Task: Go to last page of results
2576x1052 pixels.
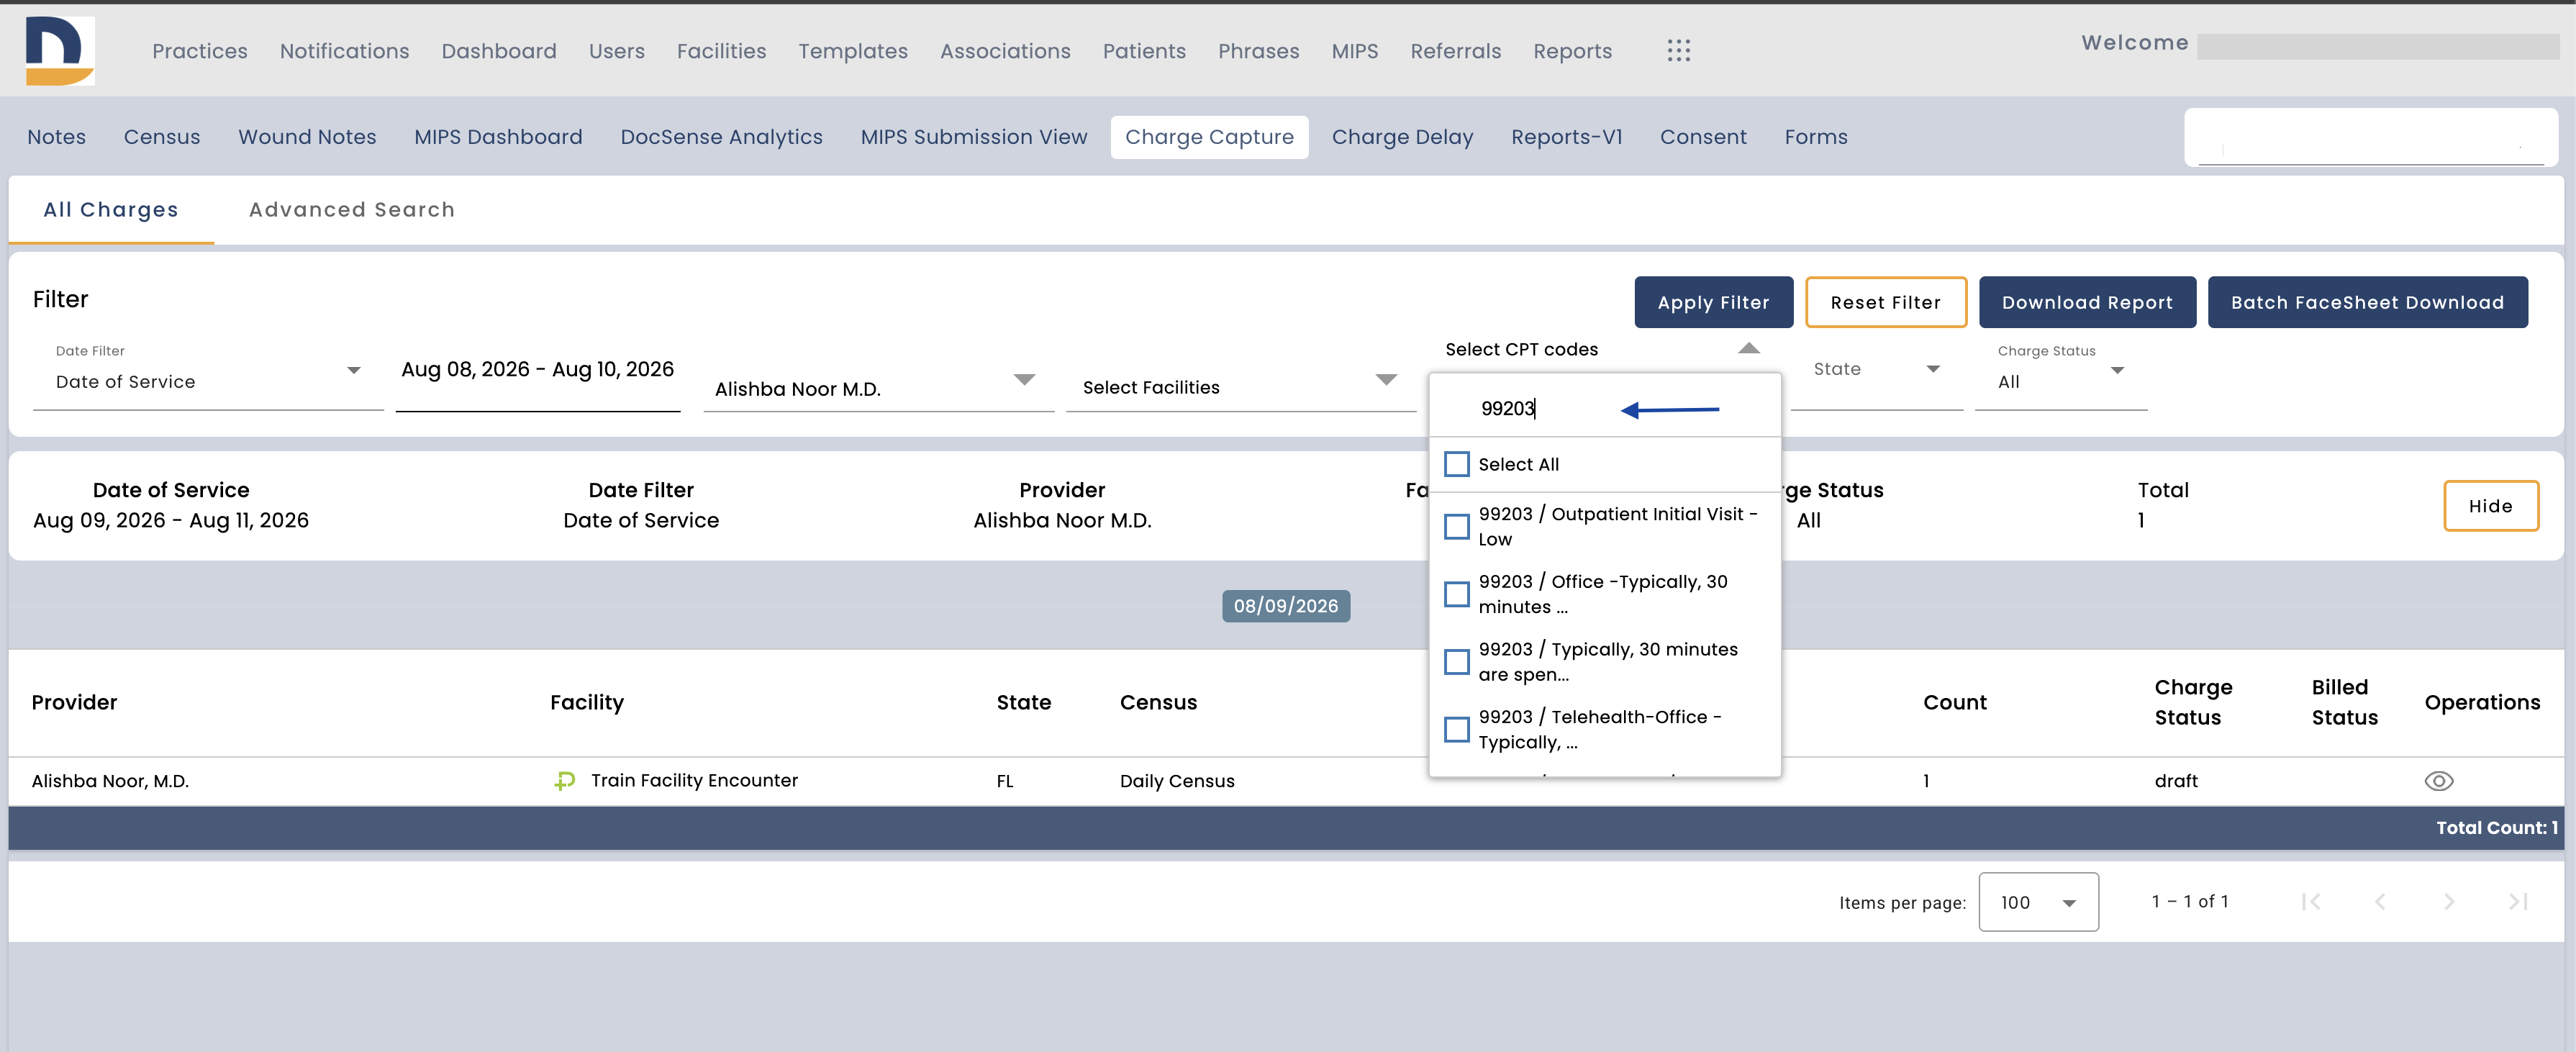Action: coord(2518,902)
